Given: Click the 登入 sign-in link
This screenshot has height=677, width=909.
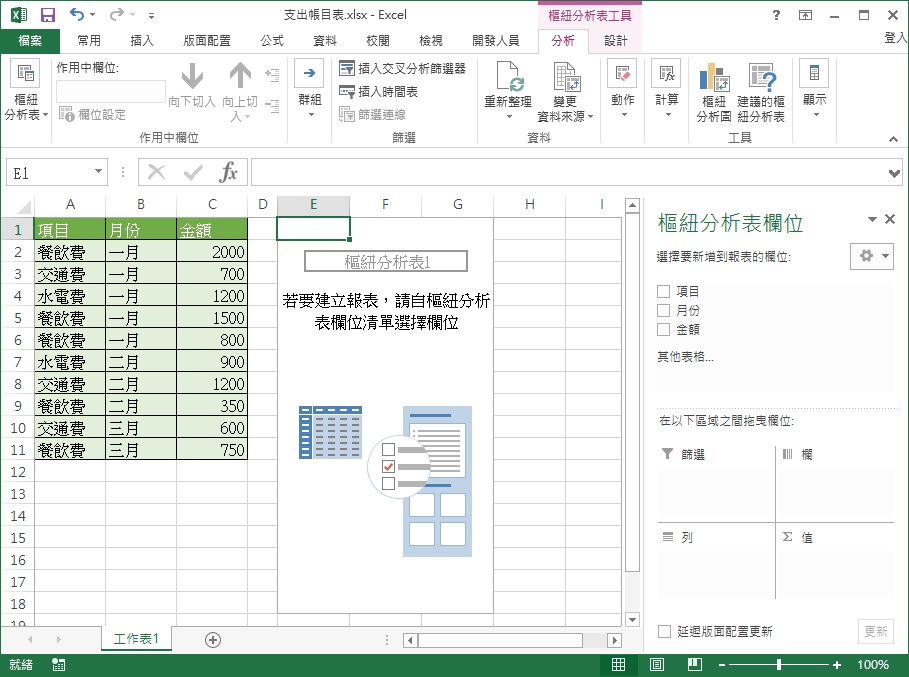Looking at the screenshot, I should click(x=895, y=36).
